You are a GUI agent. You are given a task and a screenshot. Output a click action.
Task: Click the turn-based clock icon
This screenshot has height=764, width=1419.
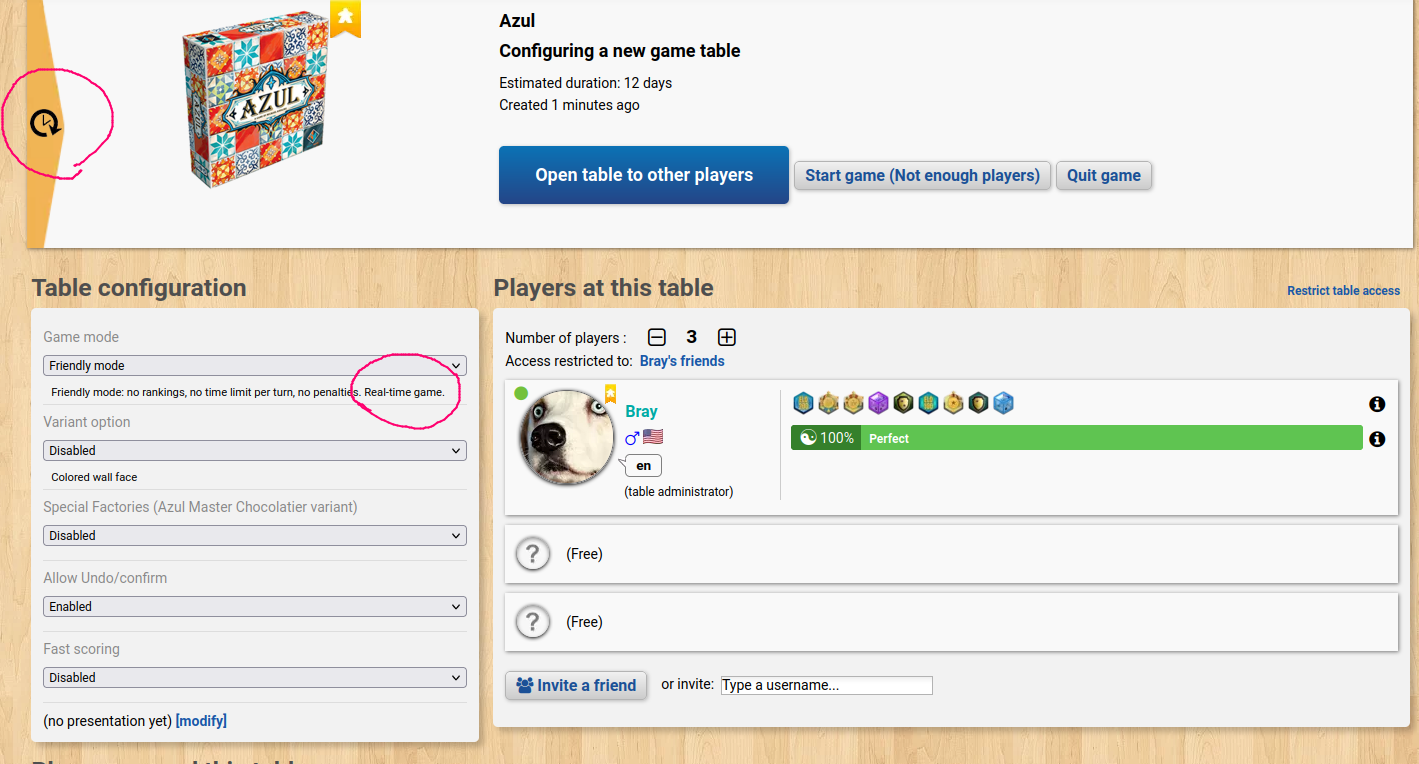(45, 124)
